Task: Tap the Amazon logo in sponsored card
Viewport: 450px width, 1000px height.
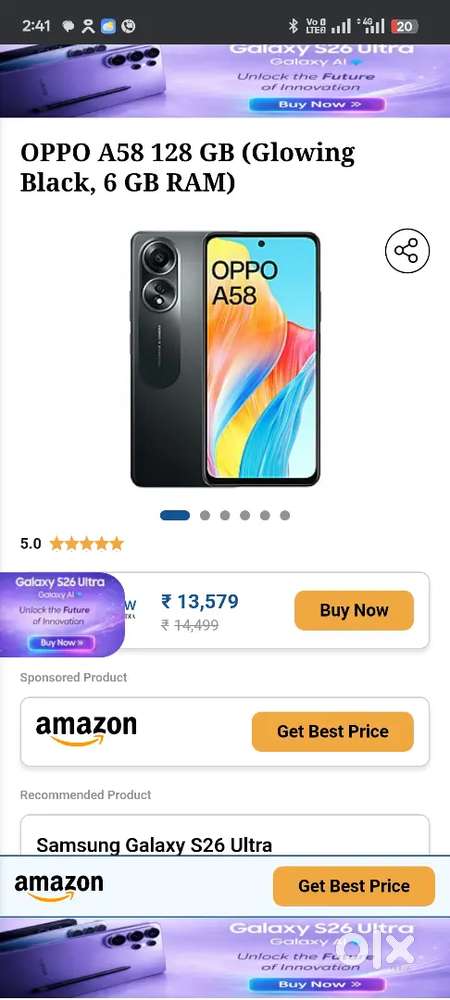Action: (x=86, y=731)
